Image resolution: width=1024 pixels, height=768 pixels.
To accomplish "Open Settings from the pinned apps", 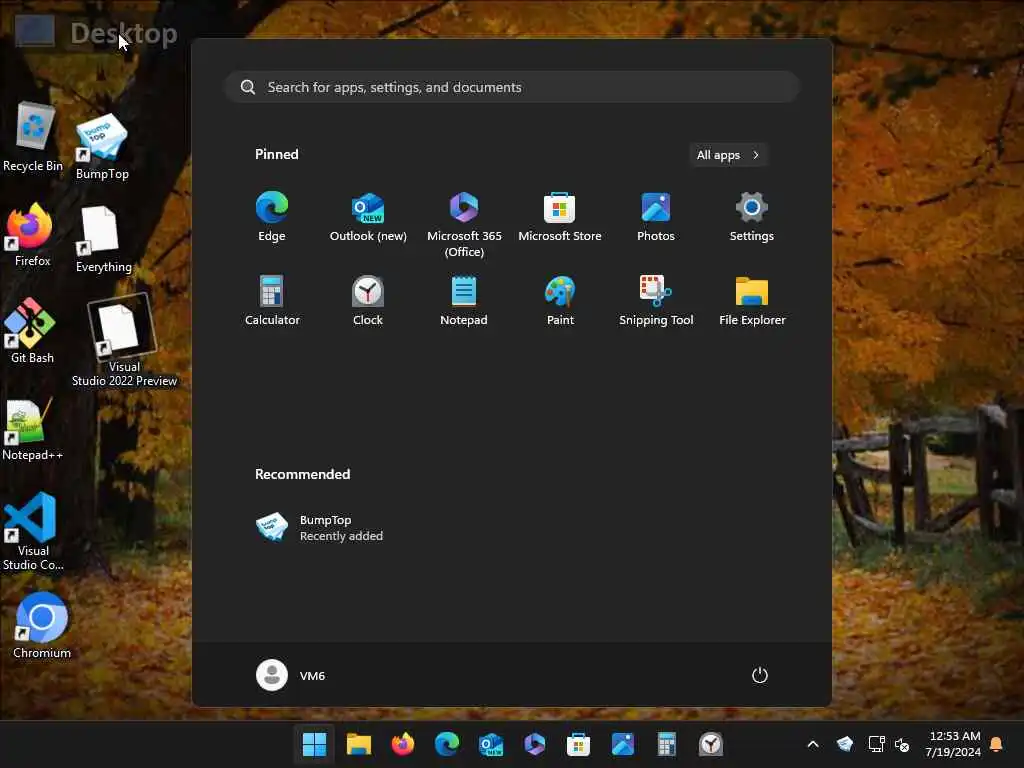I will [752, 217].
